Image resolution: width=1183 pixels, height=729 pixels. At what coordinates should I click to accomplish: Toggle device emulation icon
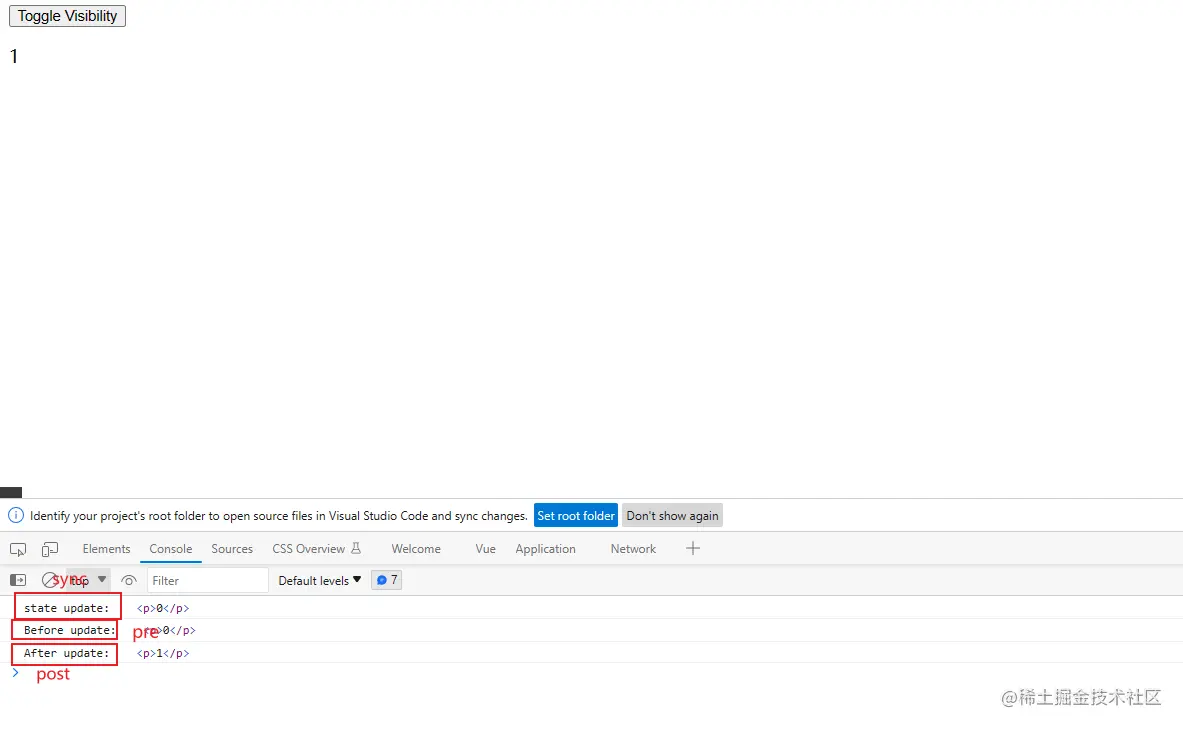[x=50, y=549]
